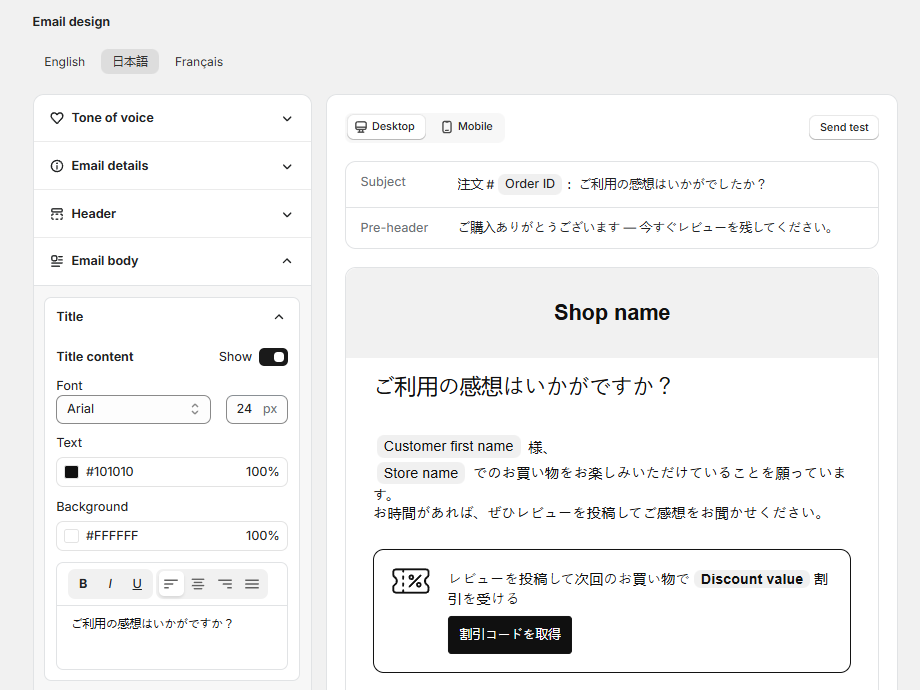Viewport: 920px width, 690px height.
Task: Click the discount coupon icon in preview
Action: [410, 581]
